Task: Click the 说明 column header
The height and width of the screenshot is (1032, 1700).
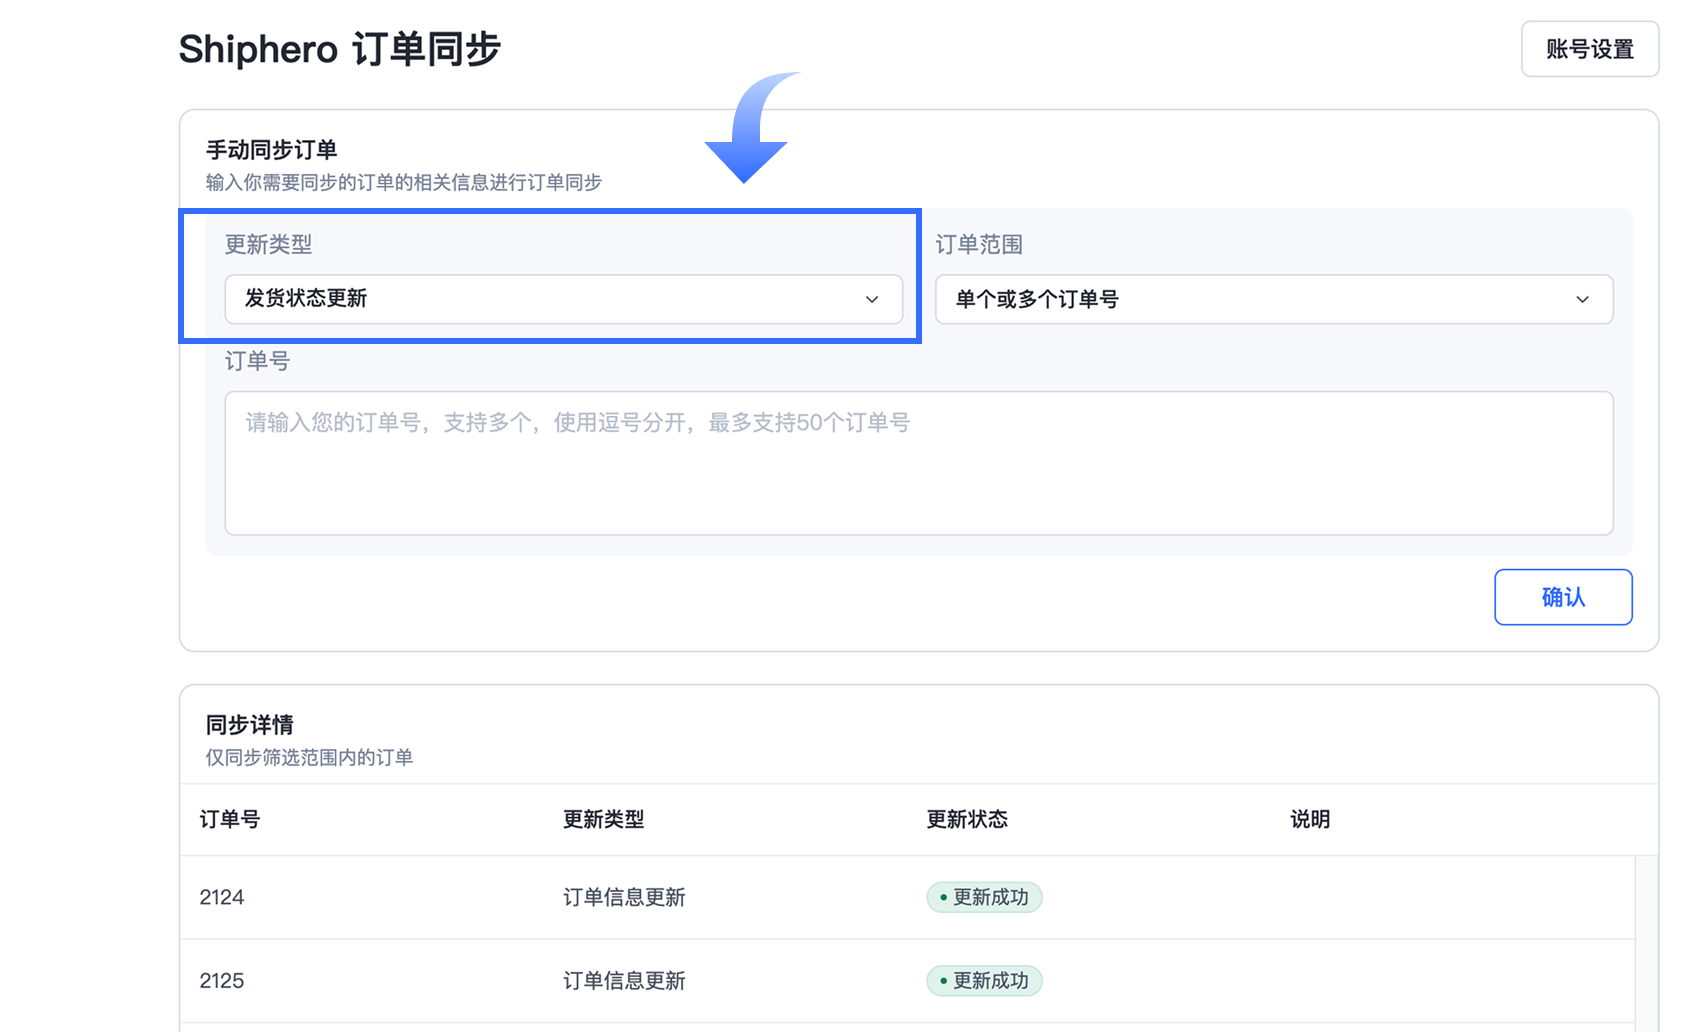Action: (x=1309, y=819)
